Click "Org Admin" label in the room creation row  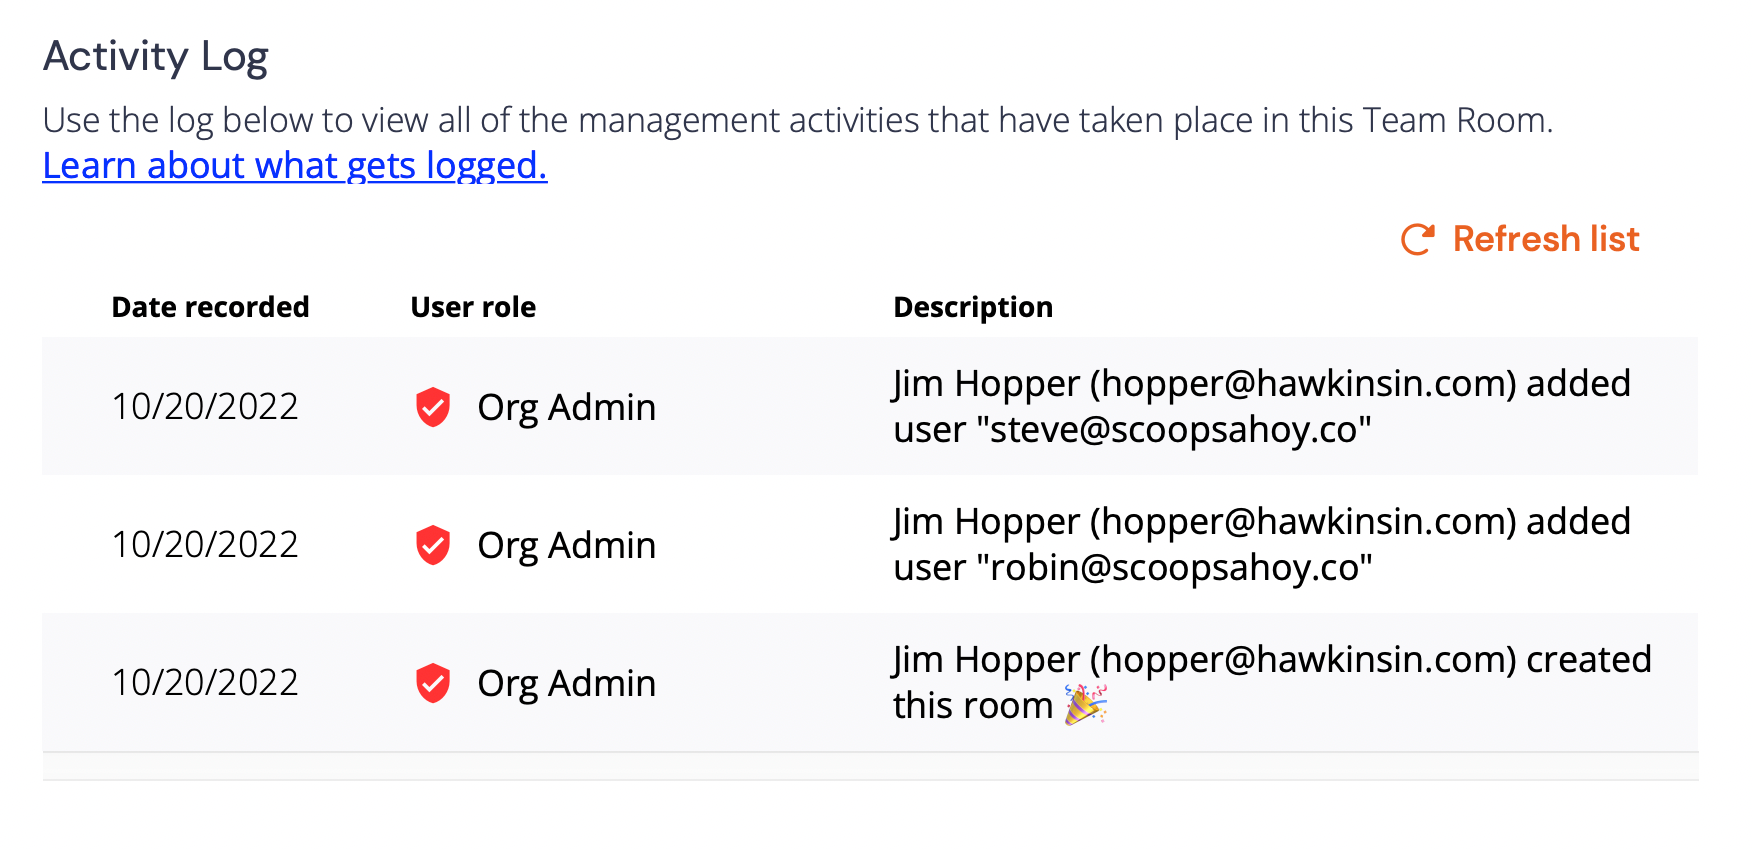[x=566, y=683]
